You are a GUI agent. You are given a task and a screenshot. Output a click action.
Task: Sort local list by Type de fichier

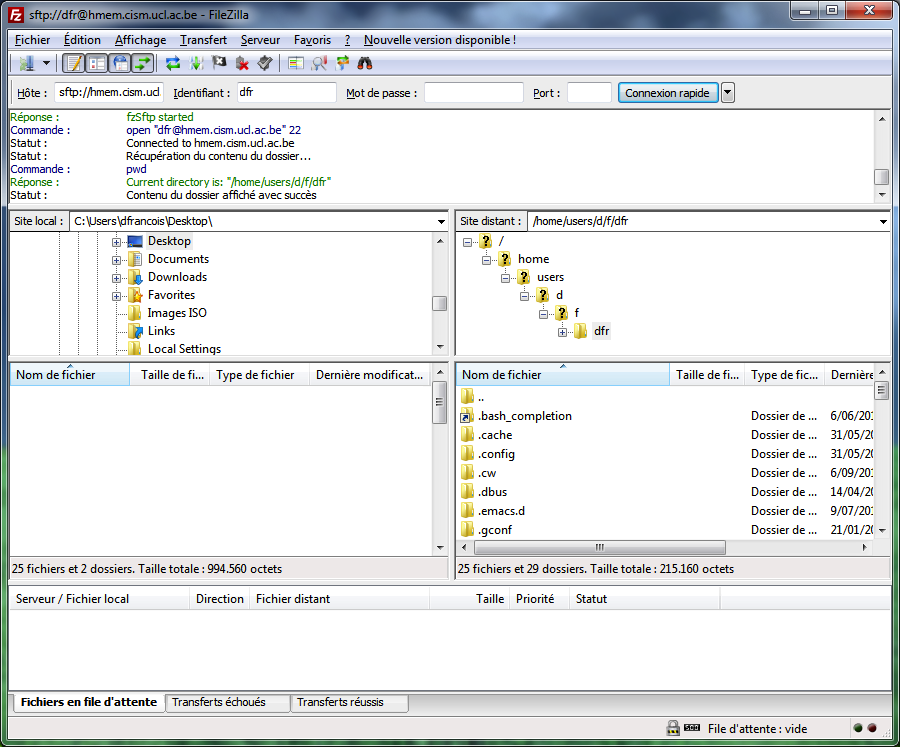pos(259,375)
